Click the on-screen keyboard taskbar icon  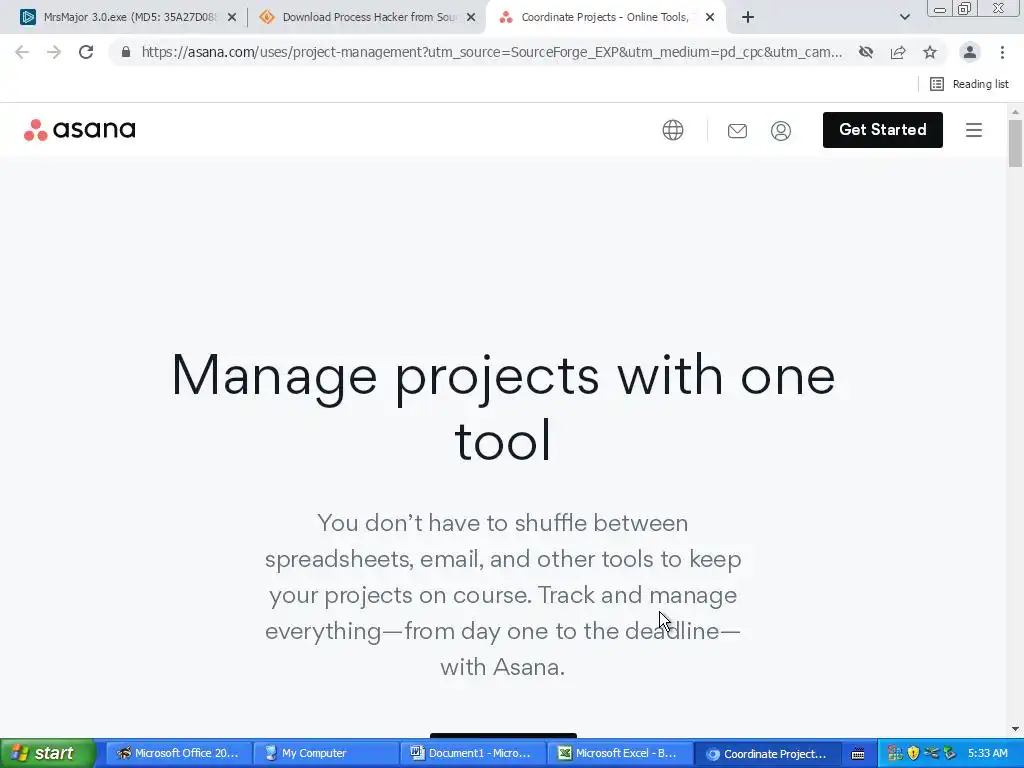[x=858, y=754]
